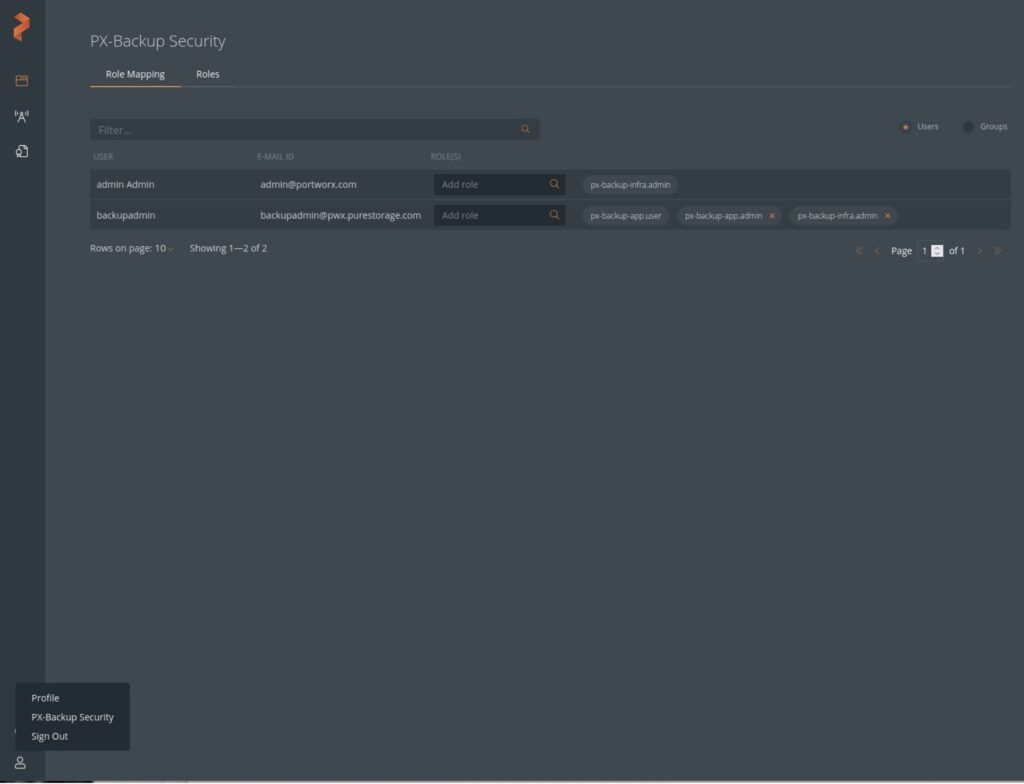Click role search icon for backupadmin
Viewport: 1024px width, 784px height.
[x=554, y=215]
